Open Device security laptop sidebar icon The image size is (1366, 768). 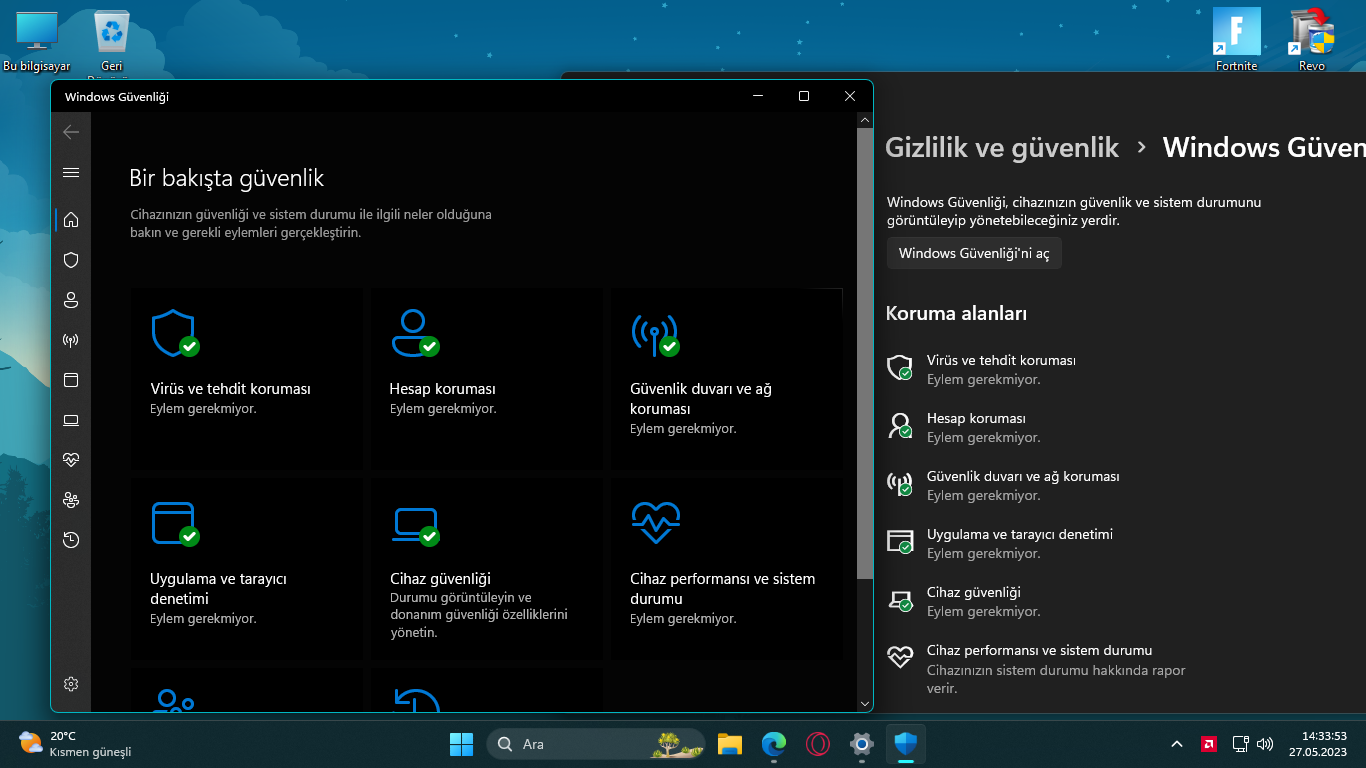click(71, 420)
